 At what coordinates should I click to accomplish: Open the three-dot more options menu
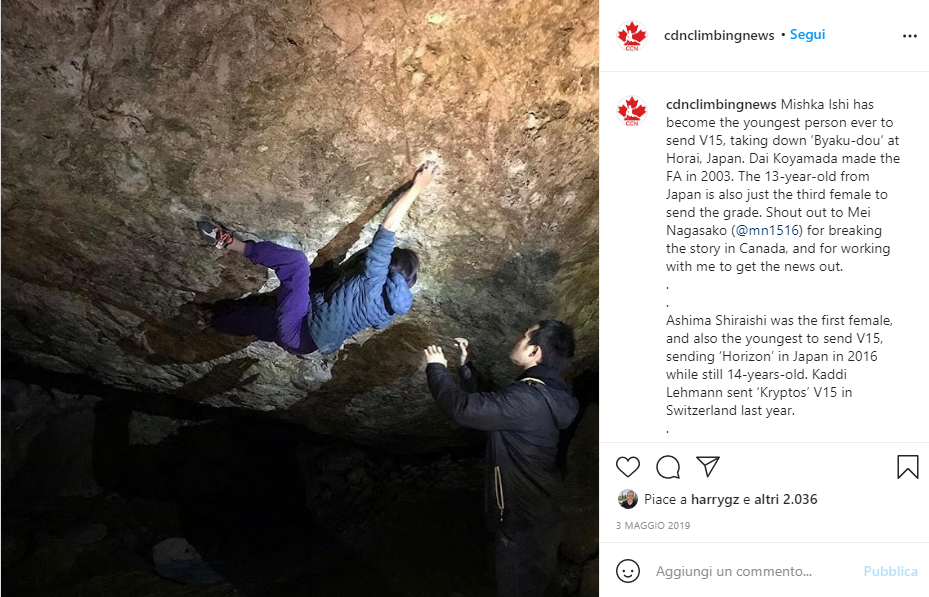point(909,36)
